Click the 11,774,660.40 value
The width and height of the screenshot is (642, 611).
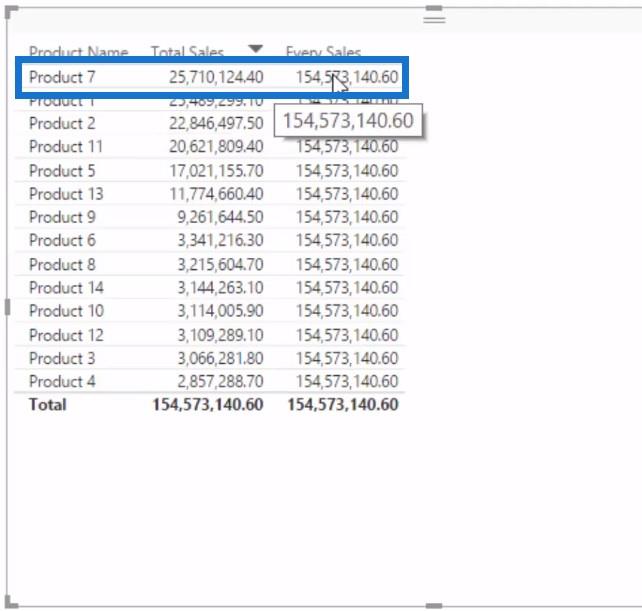coord(216,194)
